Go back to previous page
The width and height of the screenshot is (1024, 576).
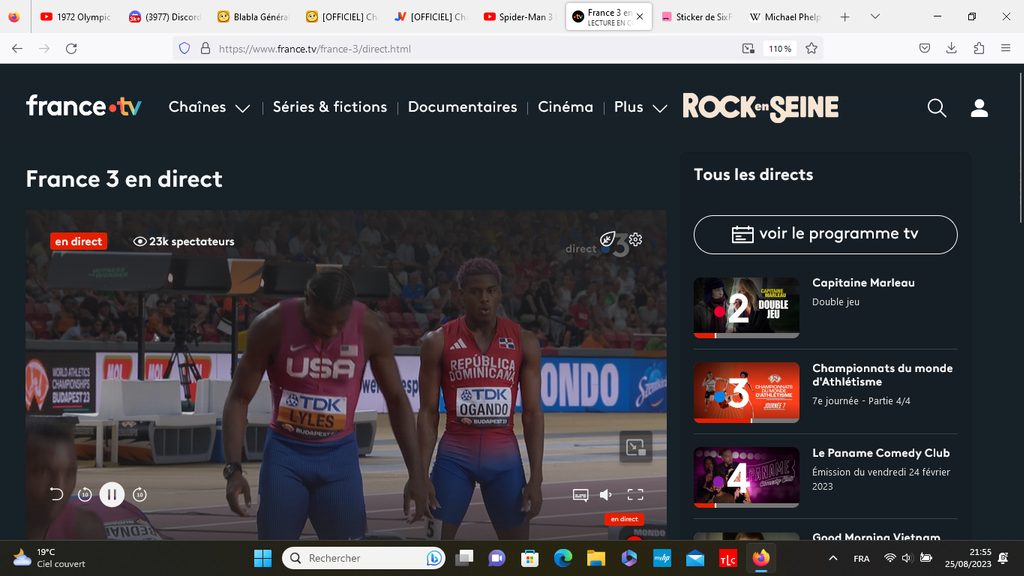(x=18, y=48)
